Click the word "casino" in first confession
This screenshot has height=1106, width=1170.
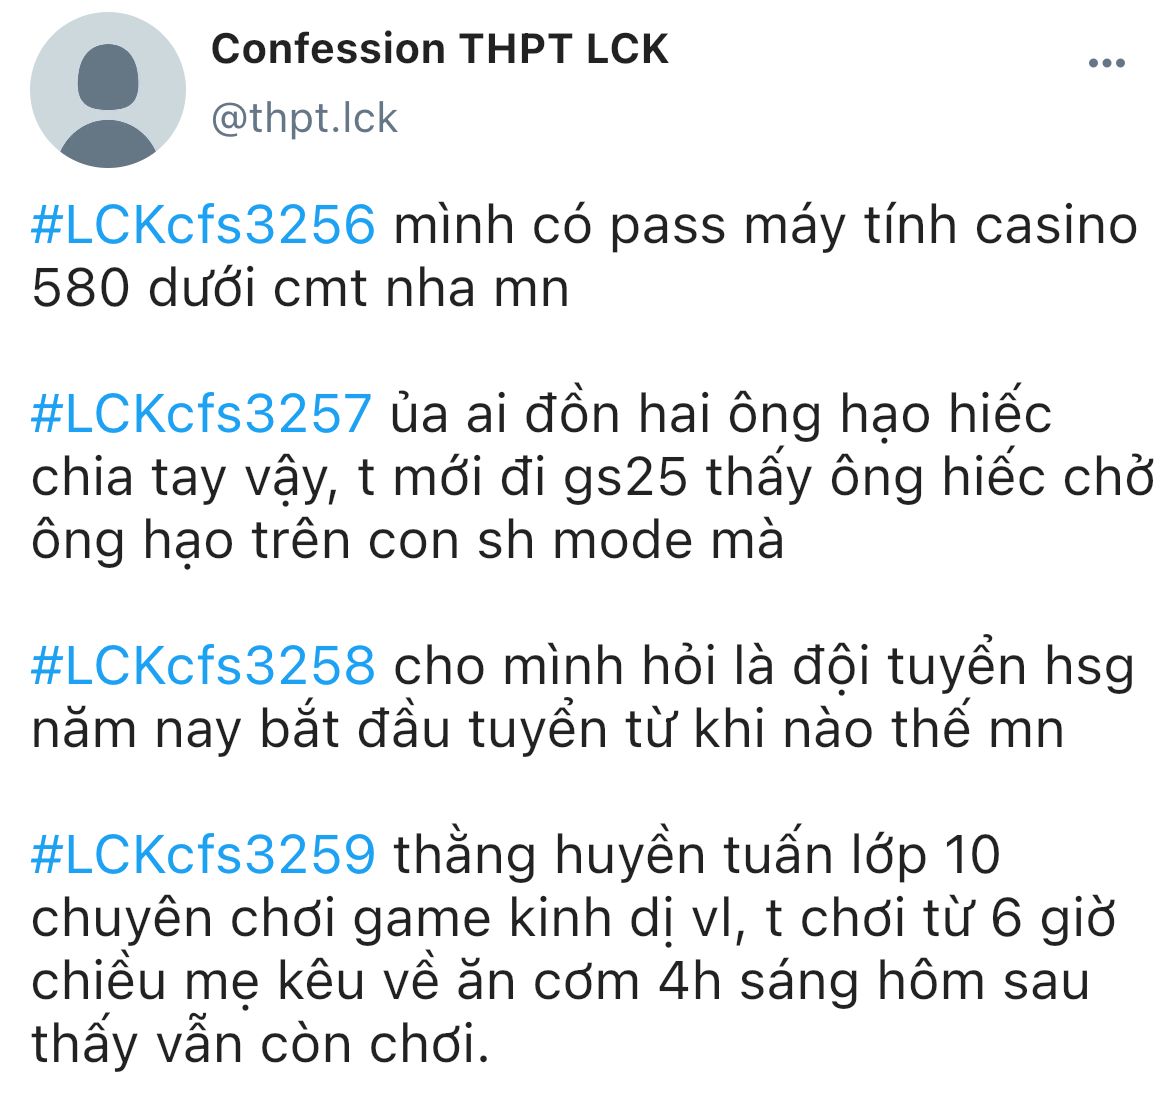pos(1056,225)
